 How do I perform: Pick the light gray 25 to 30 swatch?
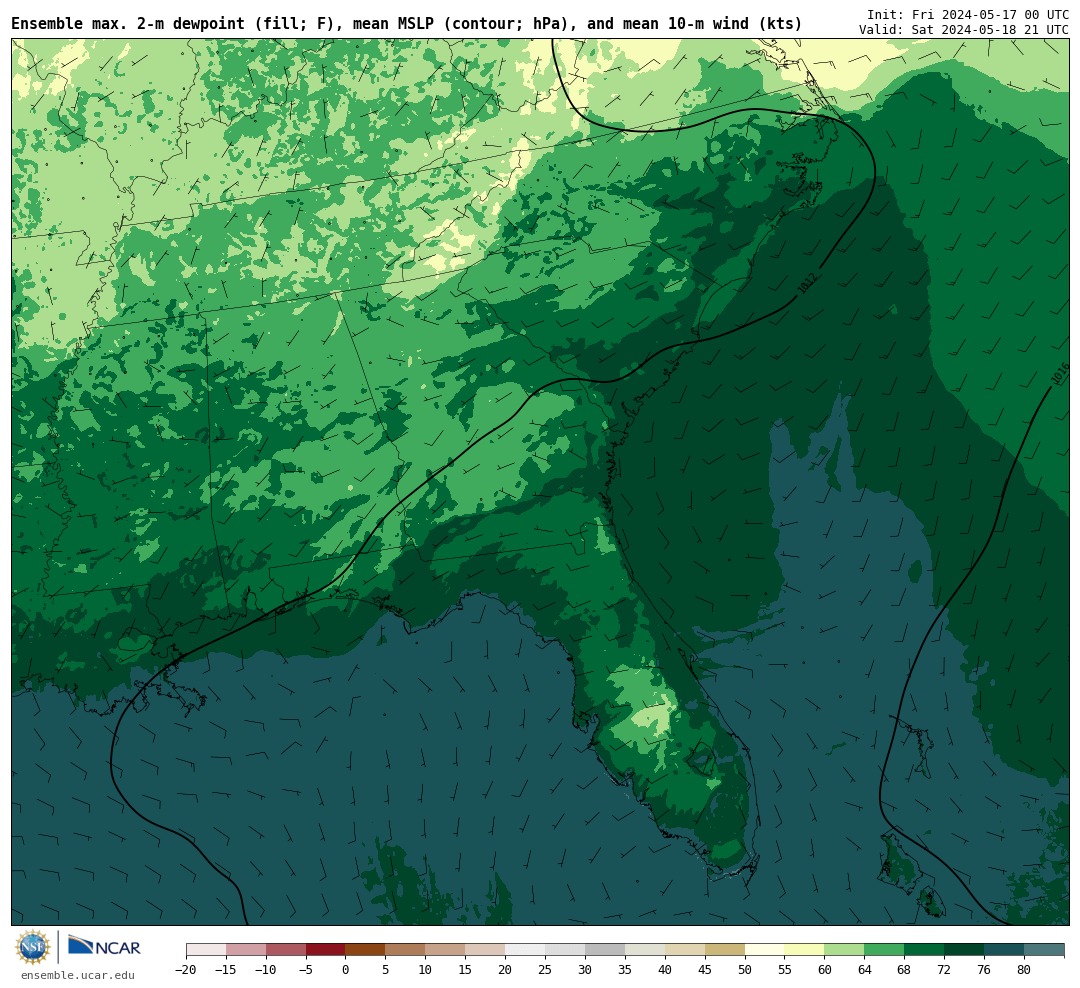565,950
